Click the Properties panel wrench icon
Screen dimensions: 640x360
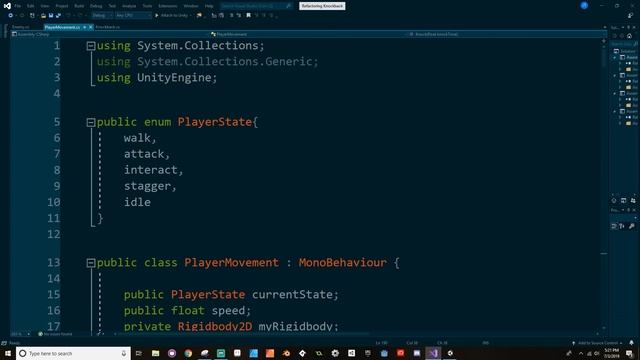(x=631, y=226)
